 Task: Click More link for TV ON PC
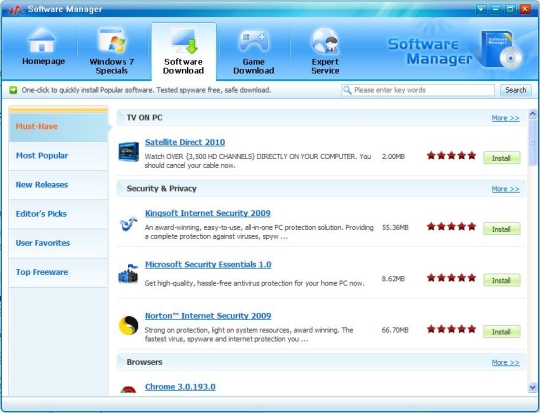click(x=505, y=118)
